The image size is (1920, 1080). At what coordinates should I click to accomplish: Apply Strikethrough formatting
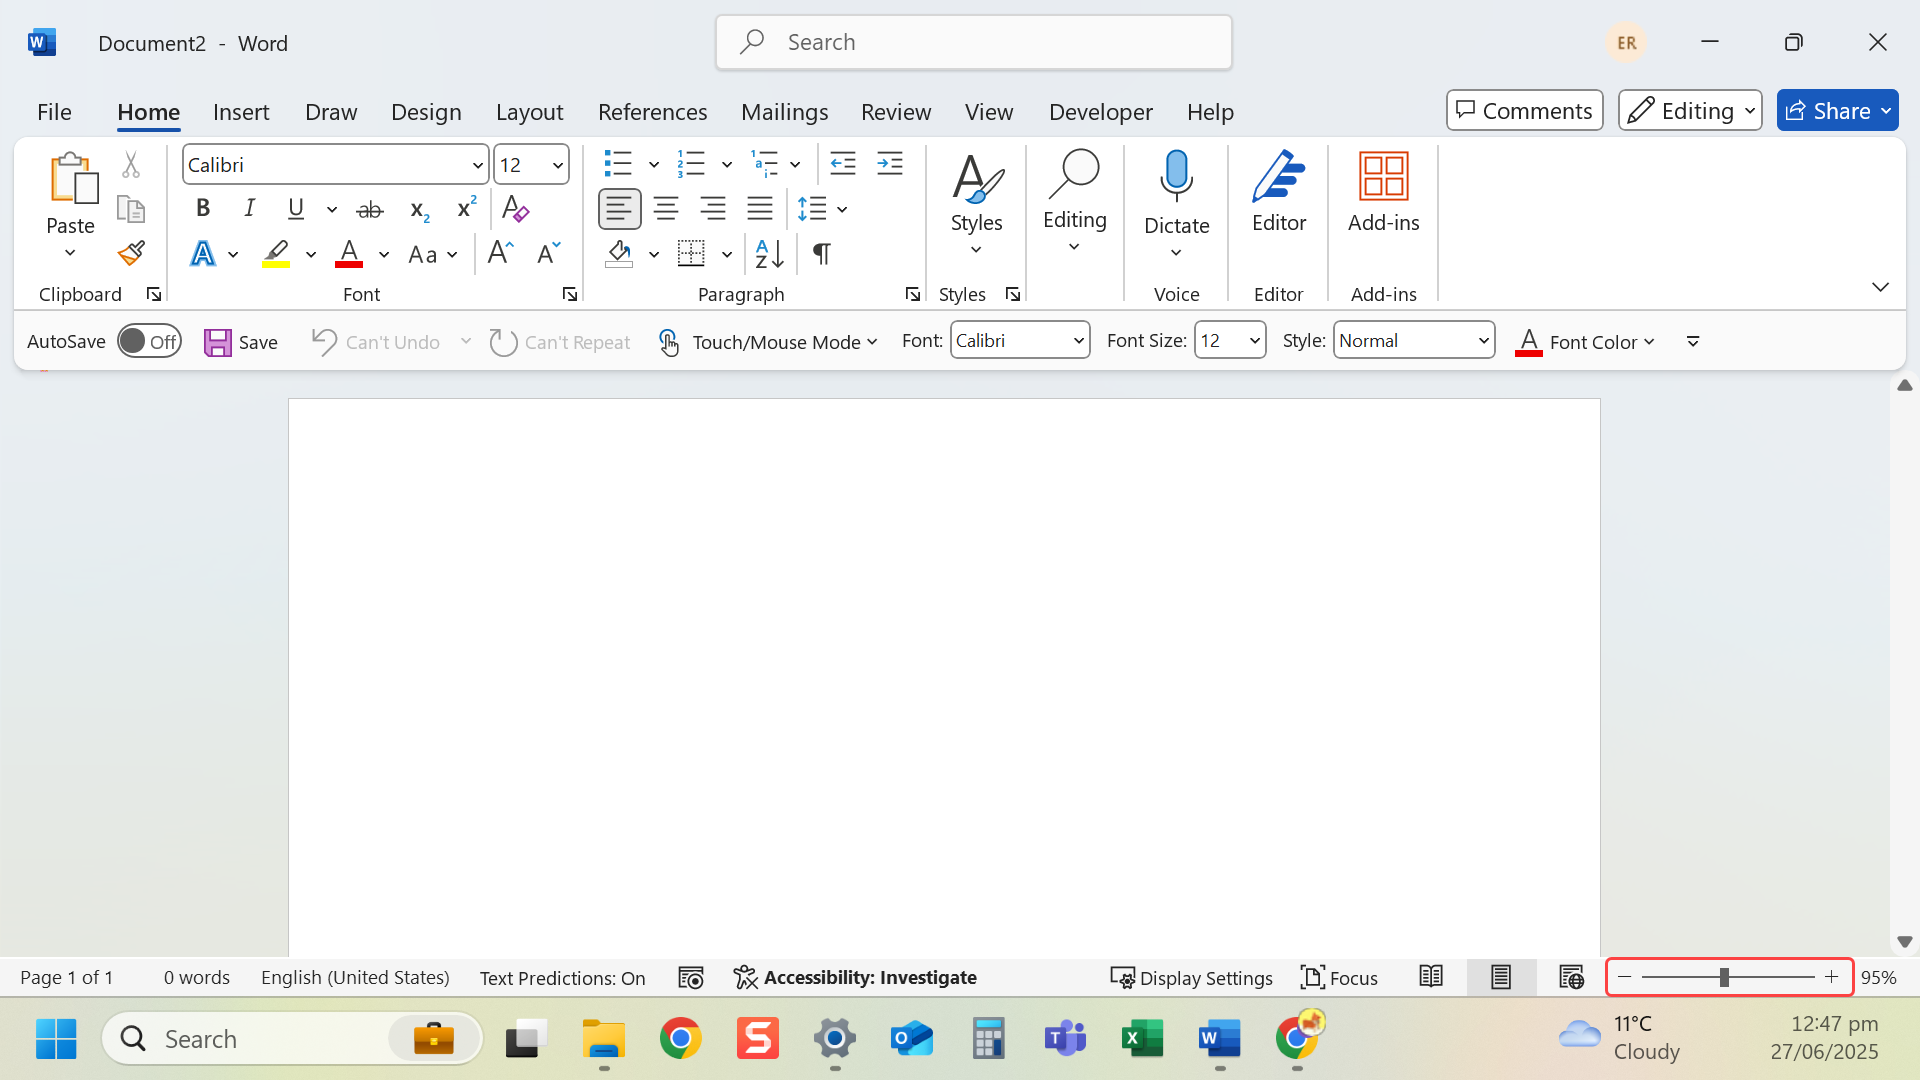coord(370,209)
